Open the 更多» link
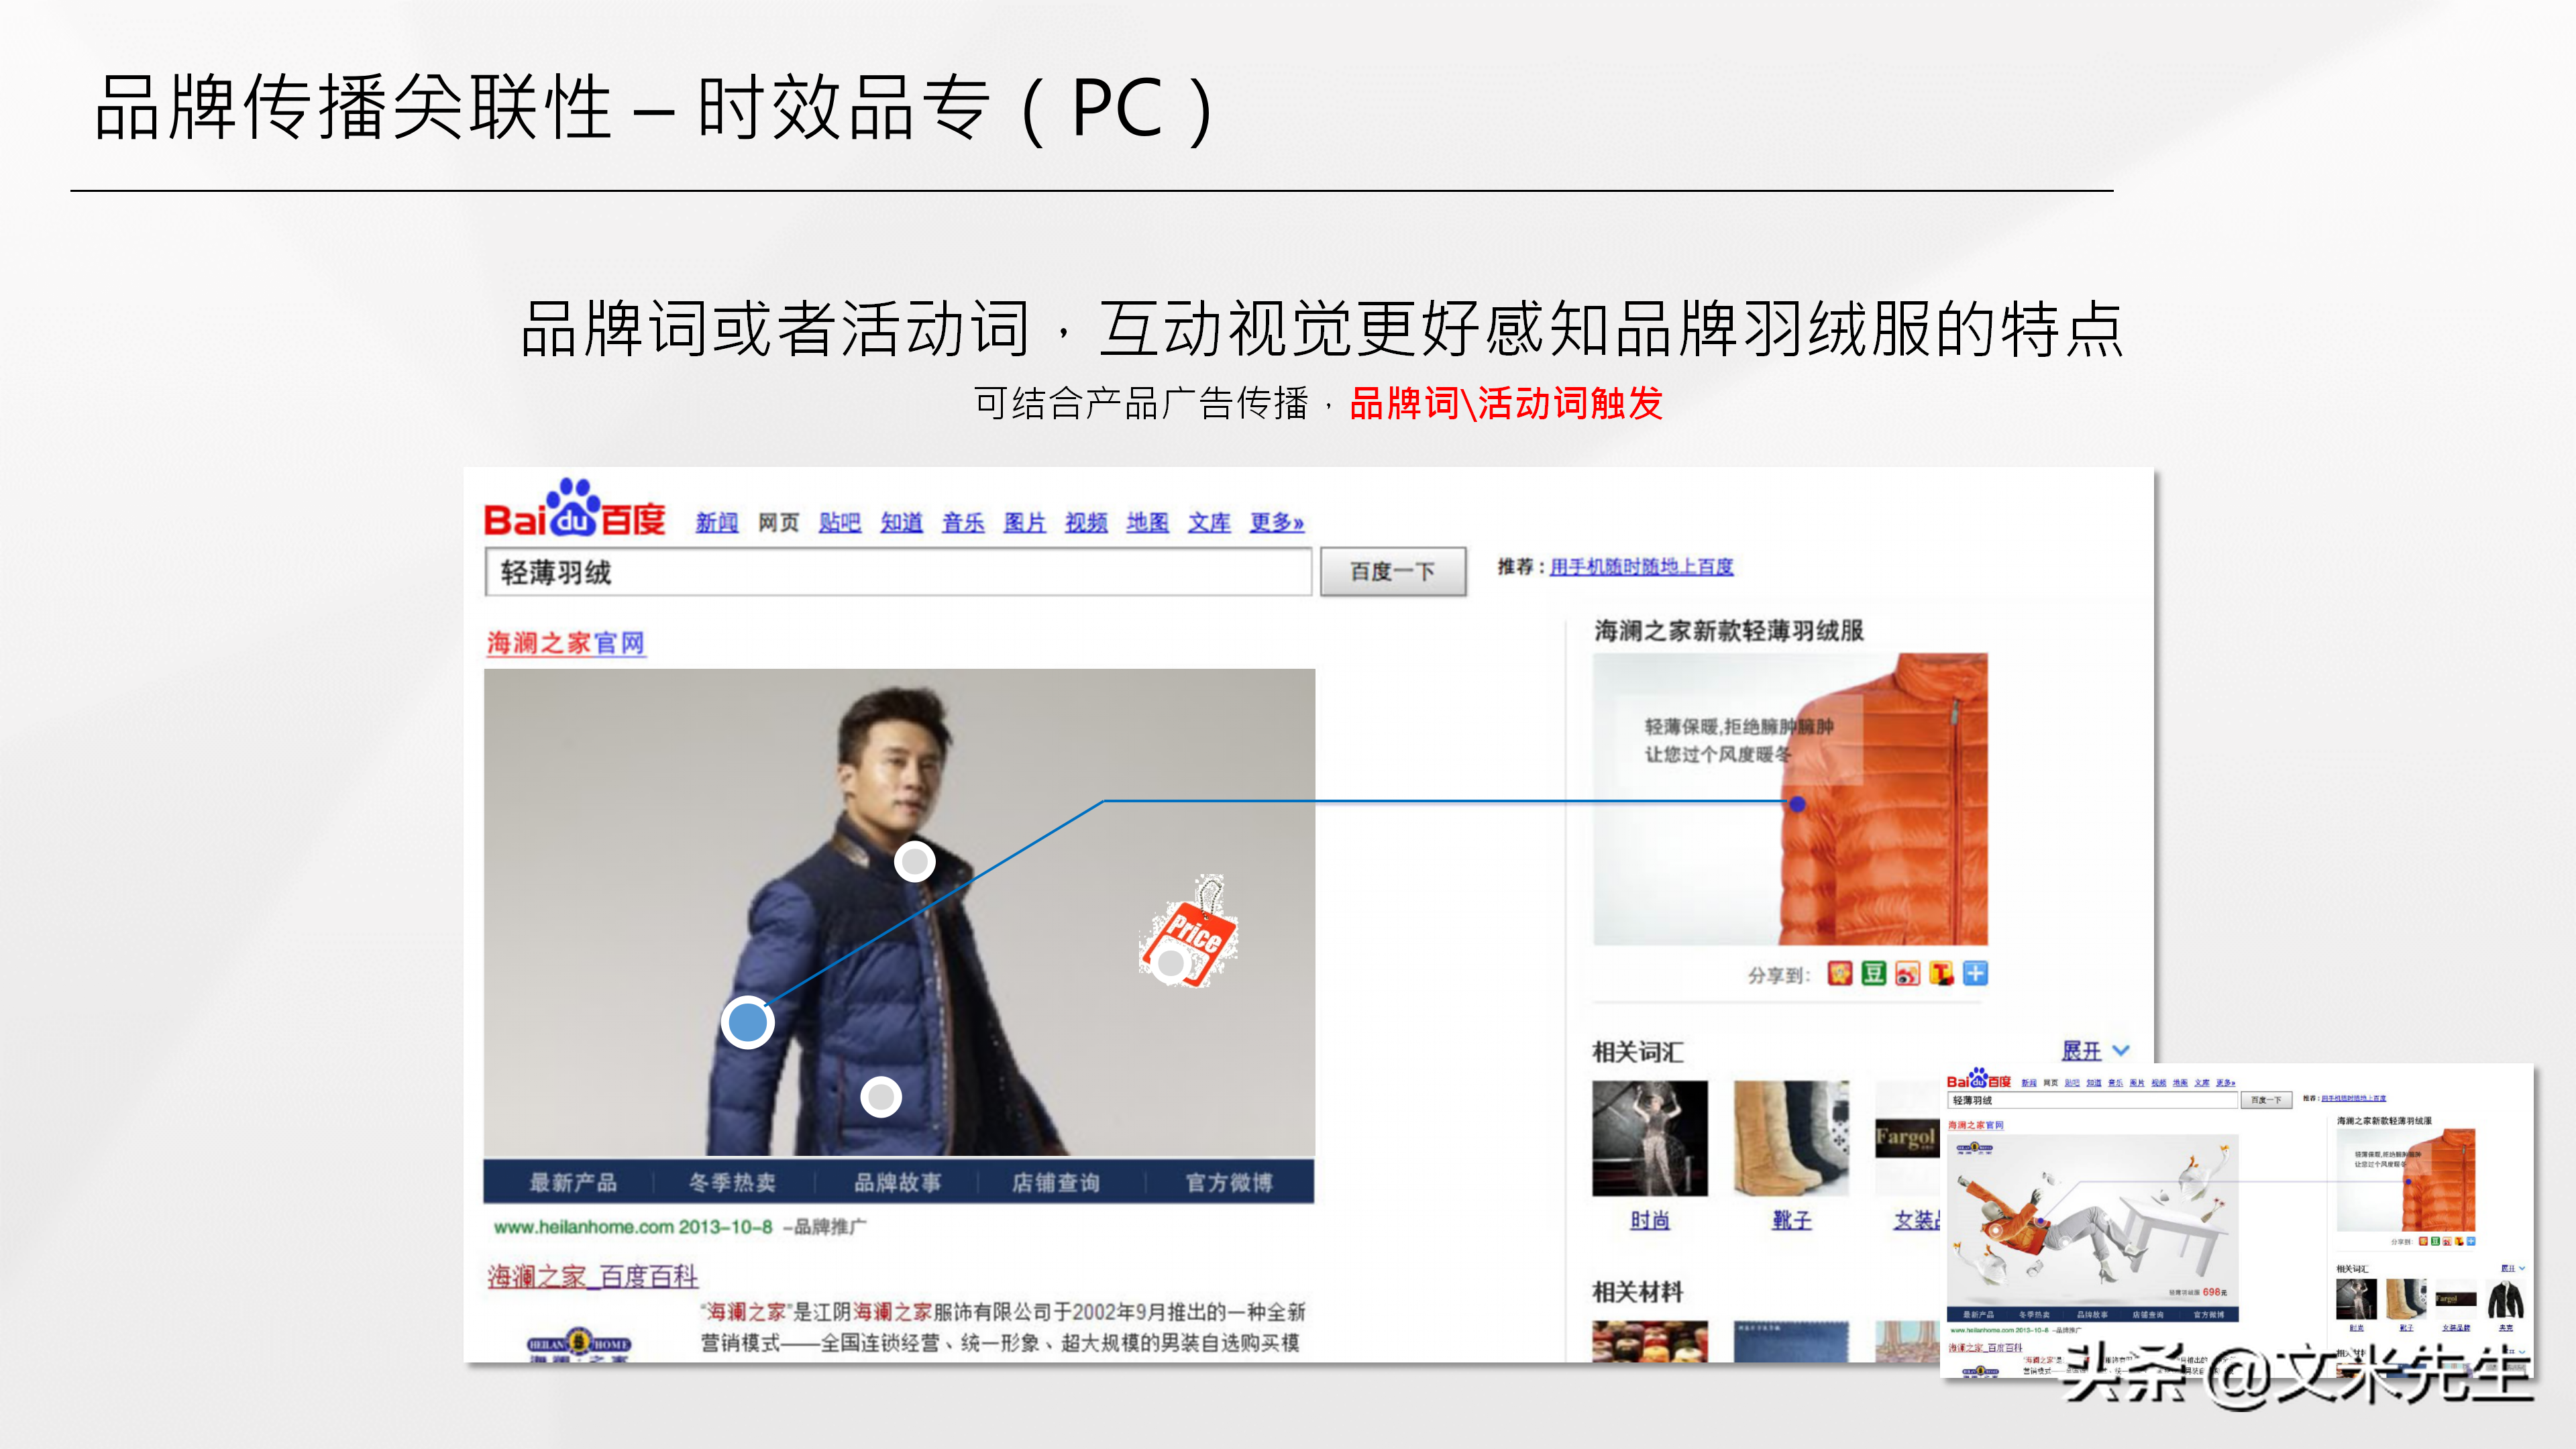Viewport: 2576px width, 1449px height. 1277,522
